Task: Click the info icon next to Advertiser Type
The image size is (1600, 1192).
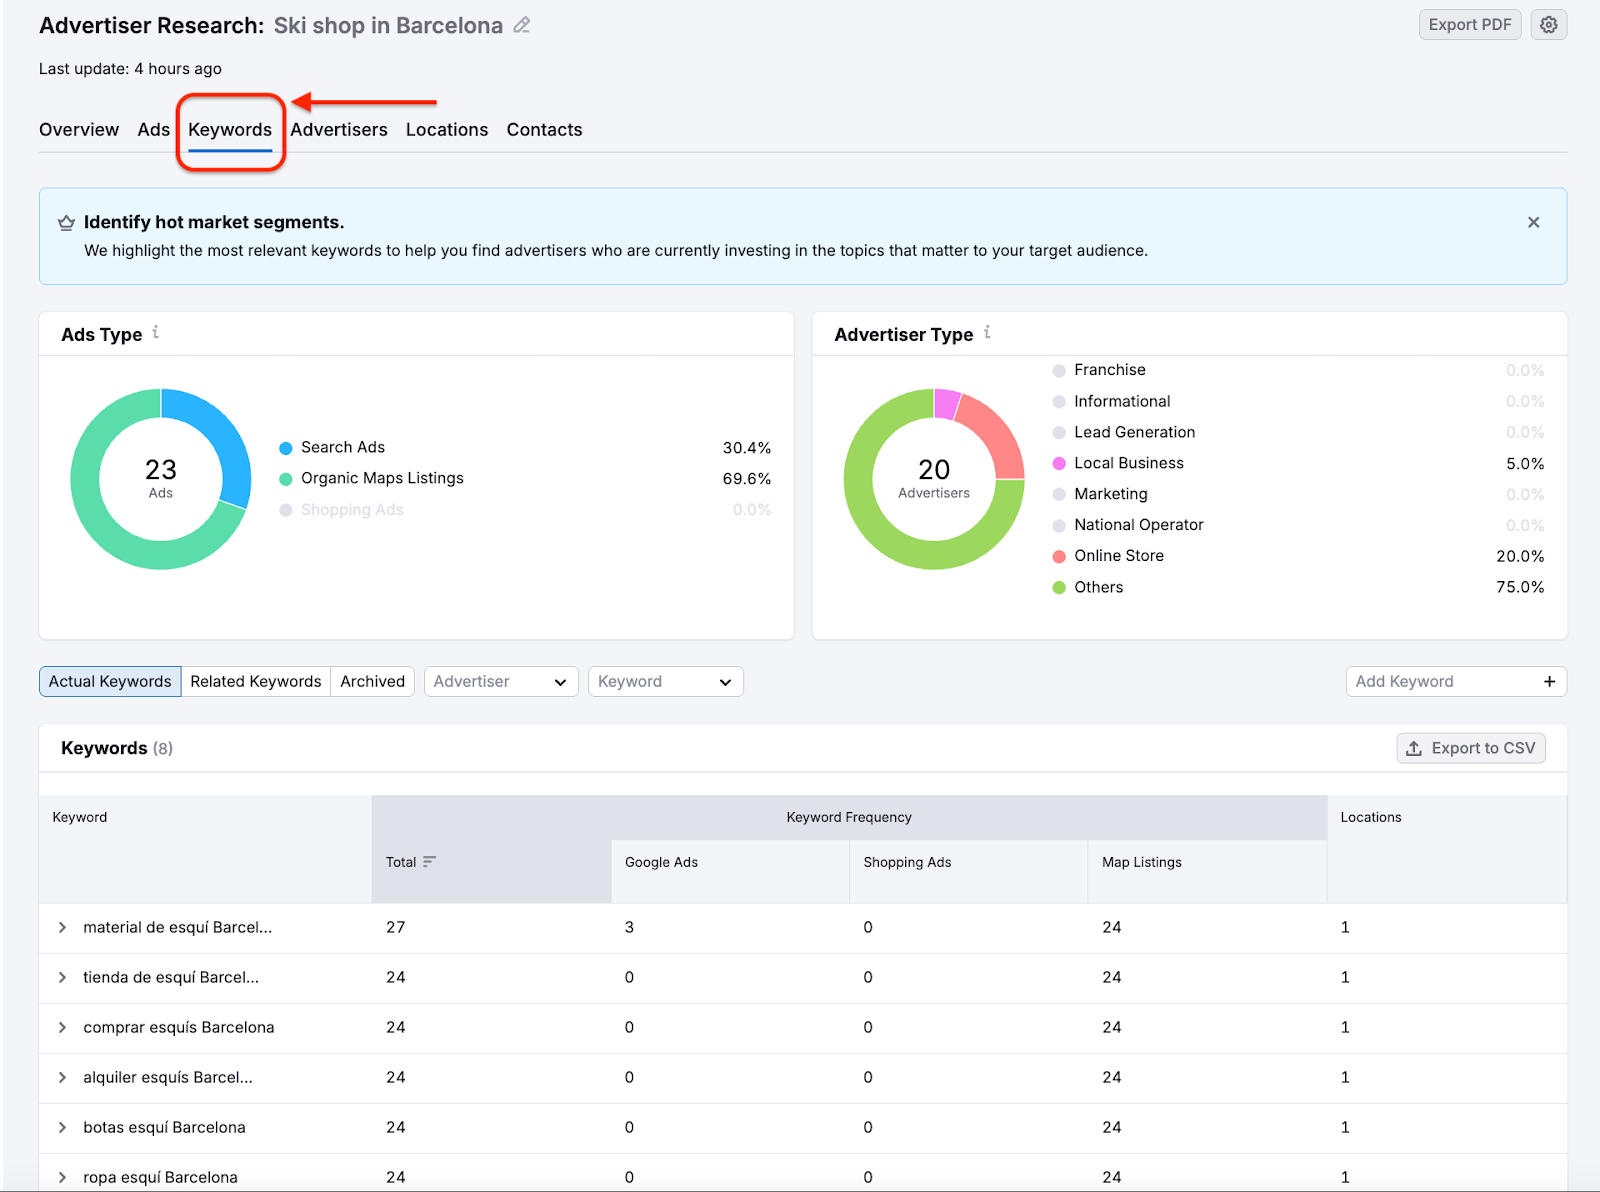Action: coord(987,334)
